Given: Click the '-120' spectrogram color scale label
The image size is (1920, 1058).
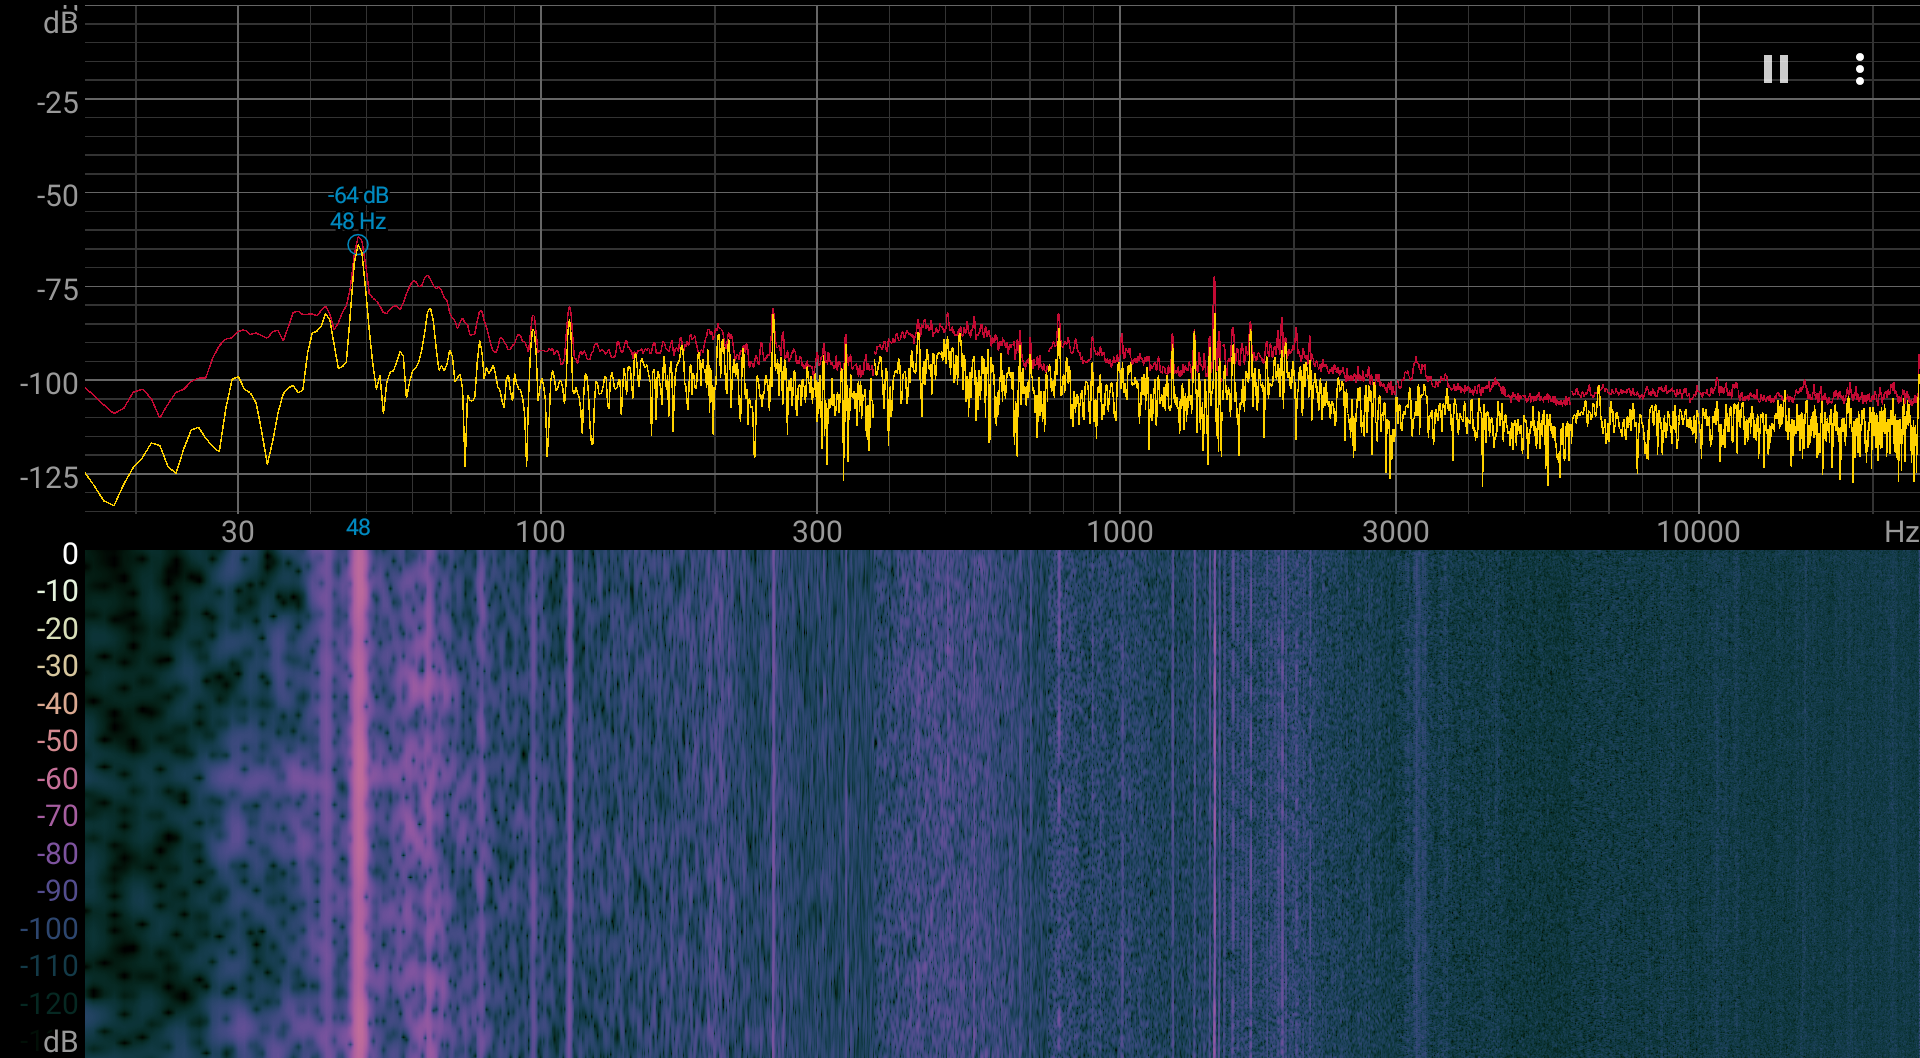Looking at the screenshot, I should [x=49, y=1004].
